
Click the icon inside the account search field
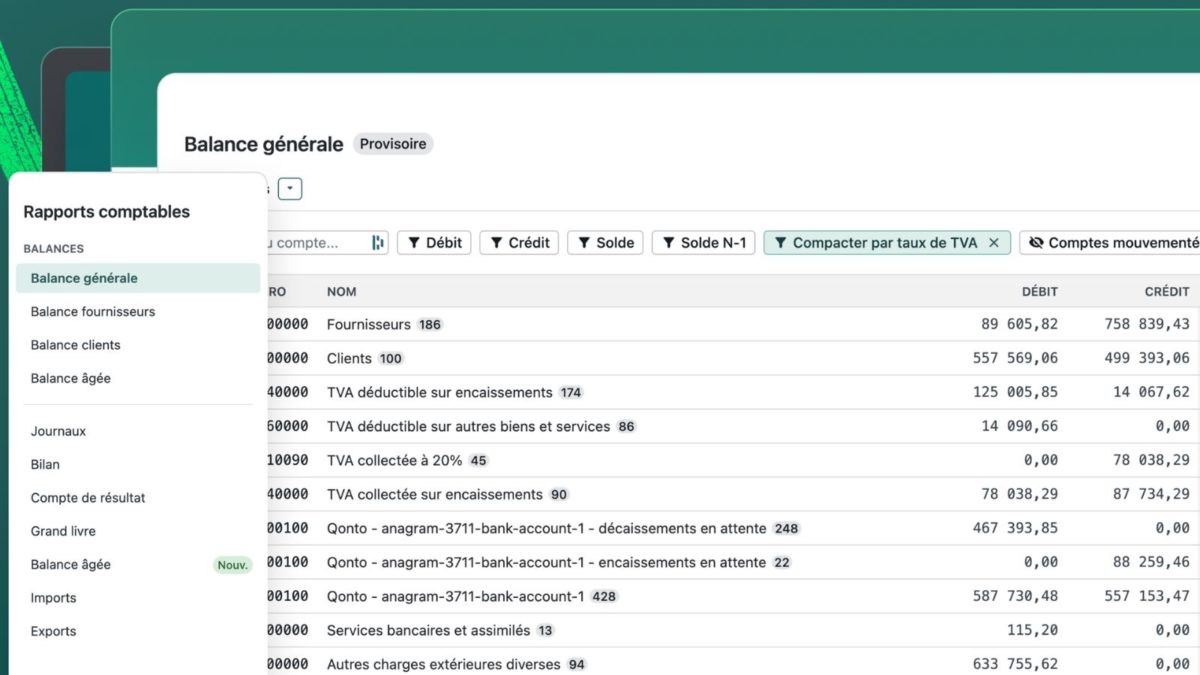[x=378, y=243]
